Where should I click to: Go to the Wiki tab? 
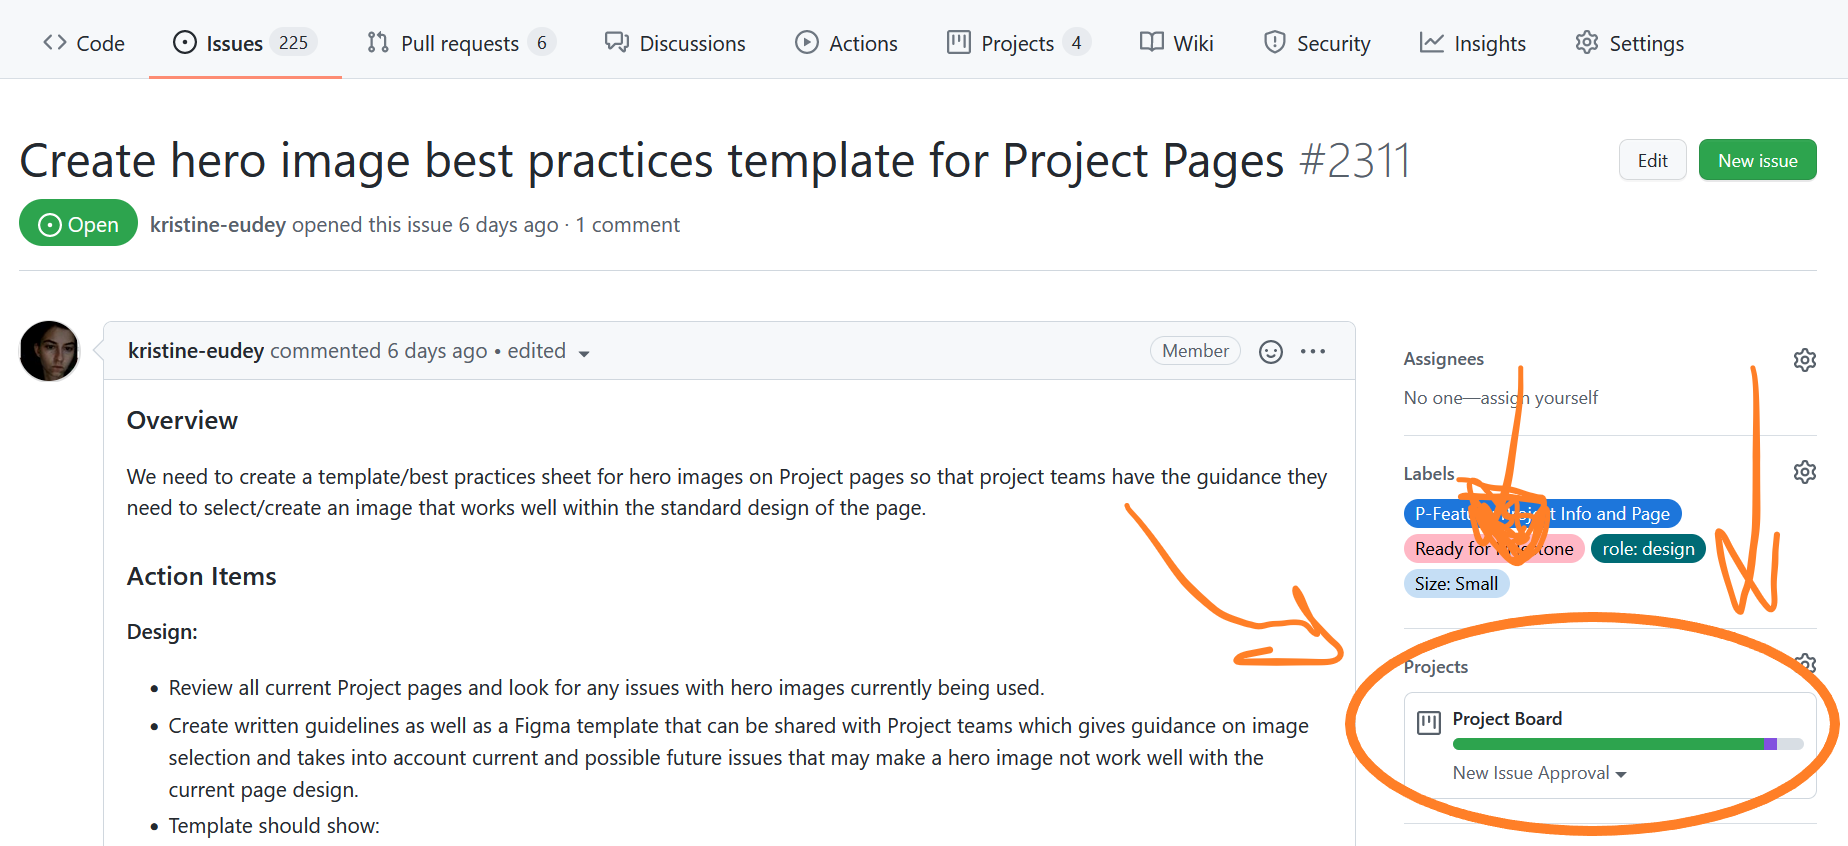pyautogui.click(x=1176, y=43)
